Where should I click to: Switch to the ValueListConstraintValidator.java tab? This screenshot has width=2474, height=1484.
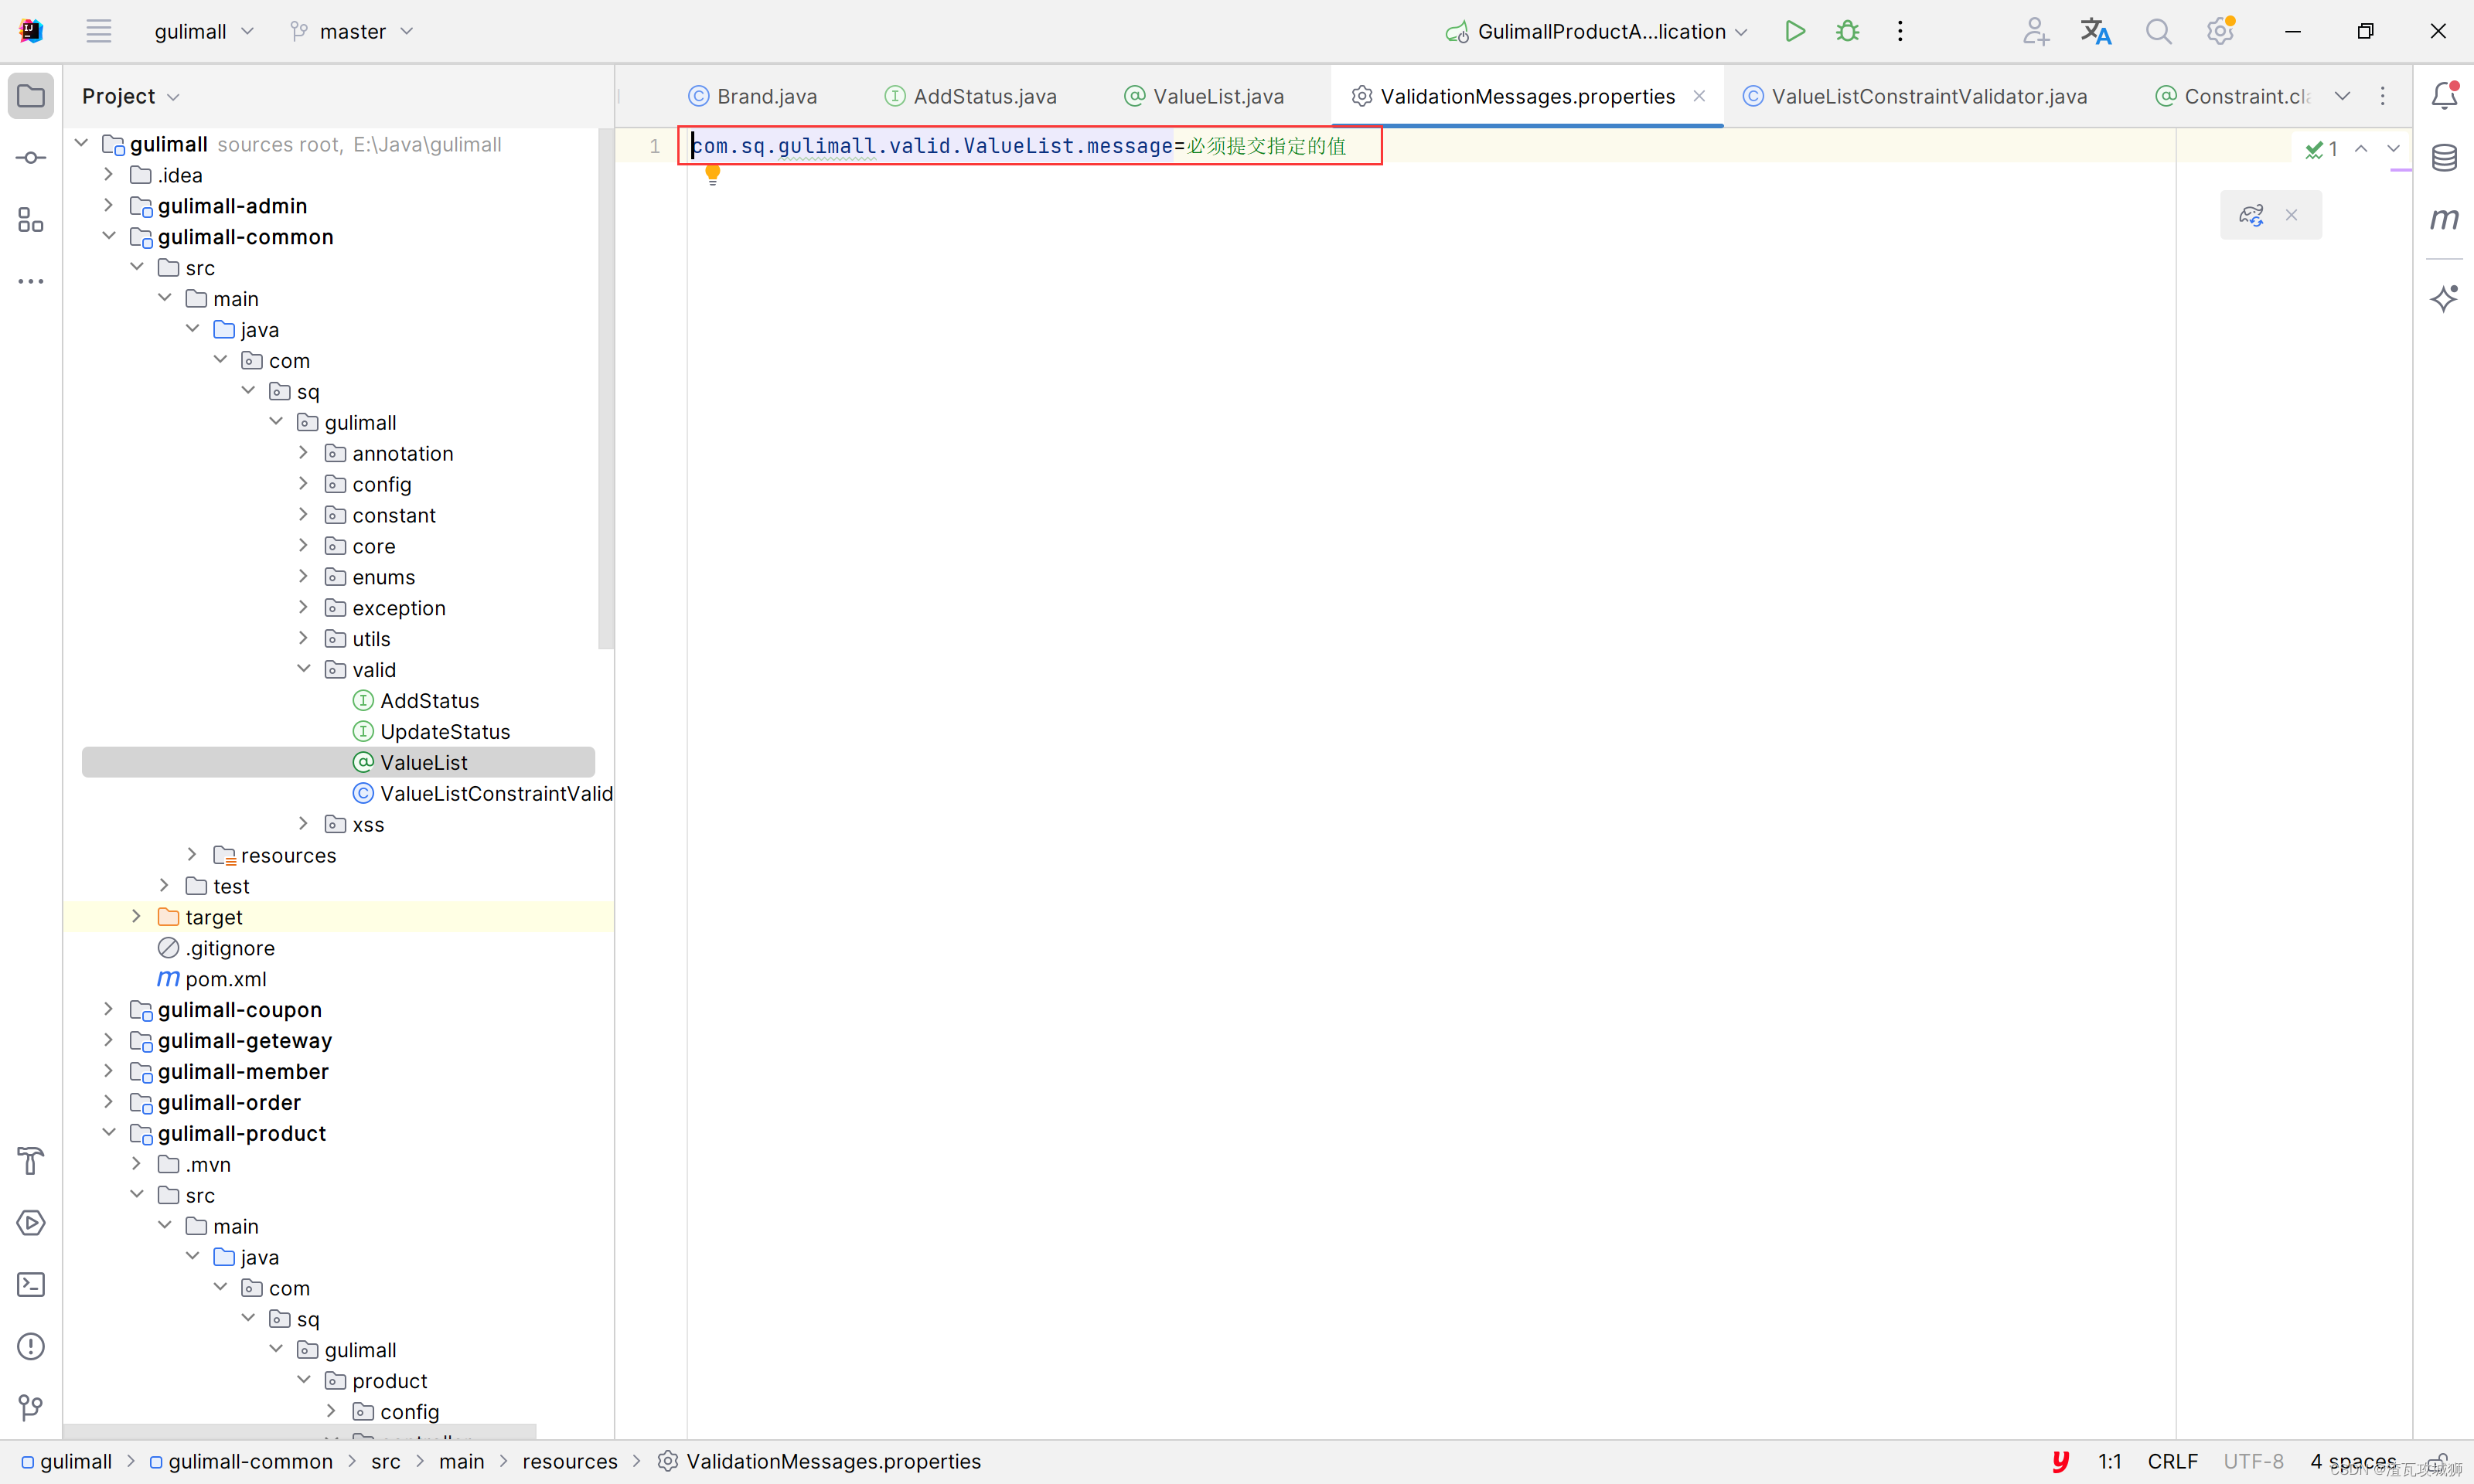point(1928,96)
